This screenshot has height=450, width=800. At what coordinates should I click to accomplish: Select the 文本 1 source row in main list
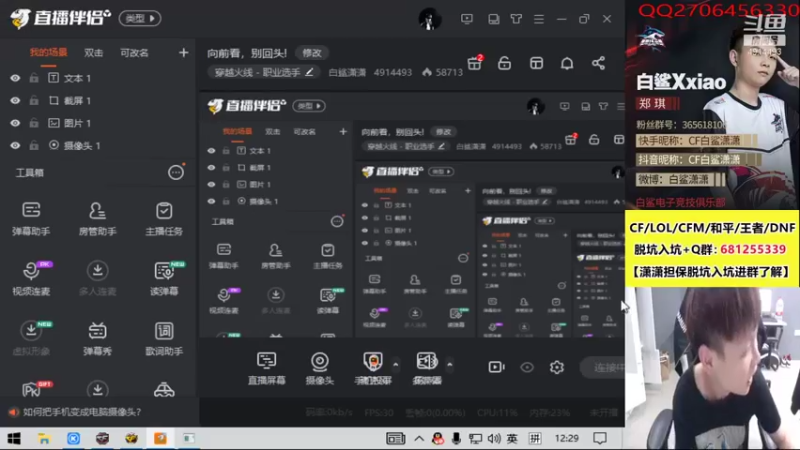click(x=99, y=78)
